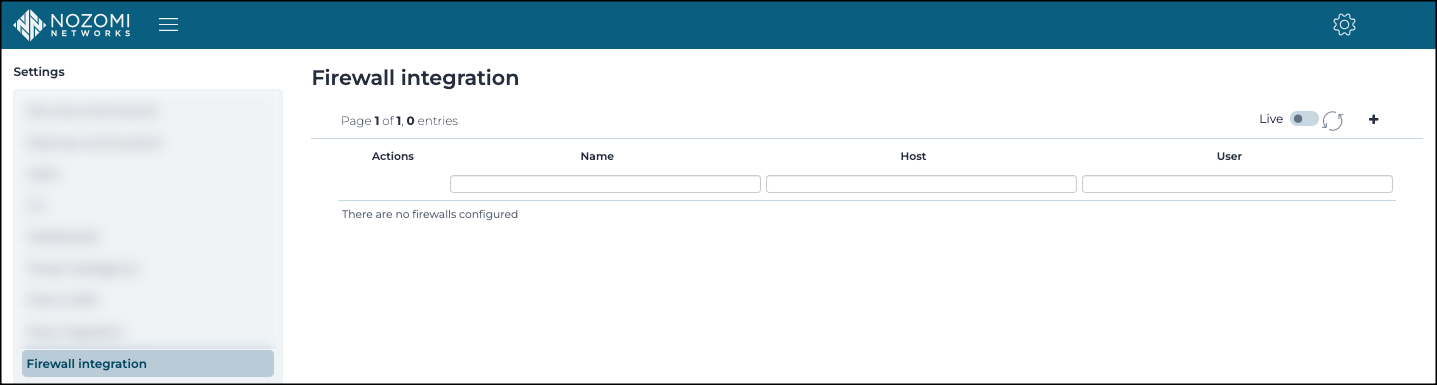Sort by the Name column header

tap(597, 156)
